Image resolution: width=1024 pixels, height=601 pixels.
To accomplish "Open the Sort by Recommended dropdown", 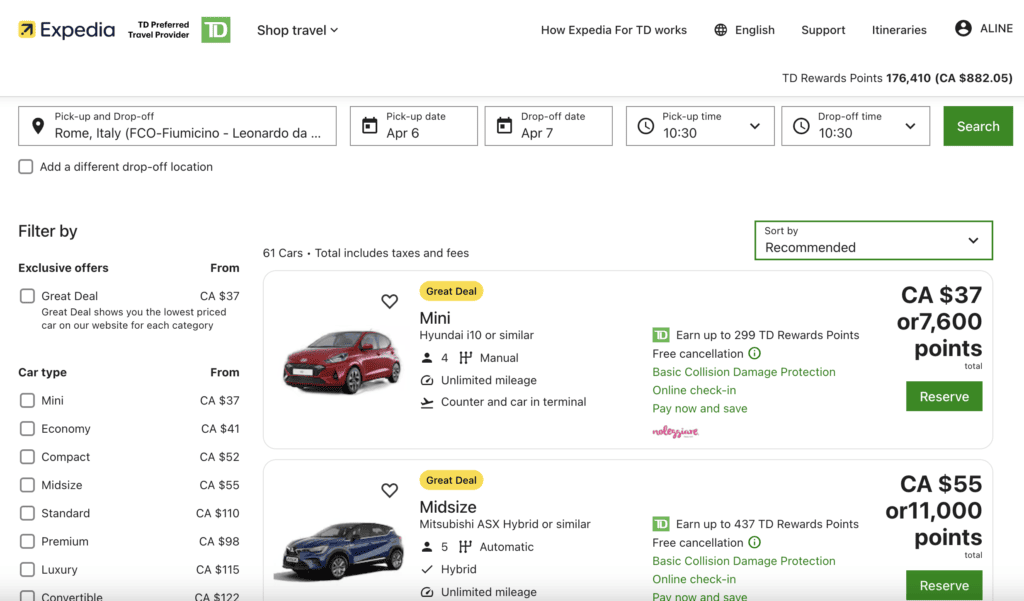I will pyautogui.click(x=873, y=240).
